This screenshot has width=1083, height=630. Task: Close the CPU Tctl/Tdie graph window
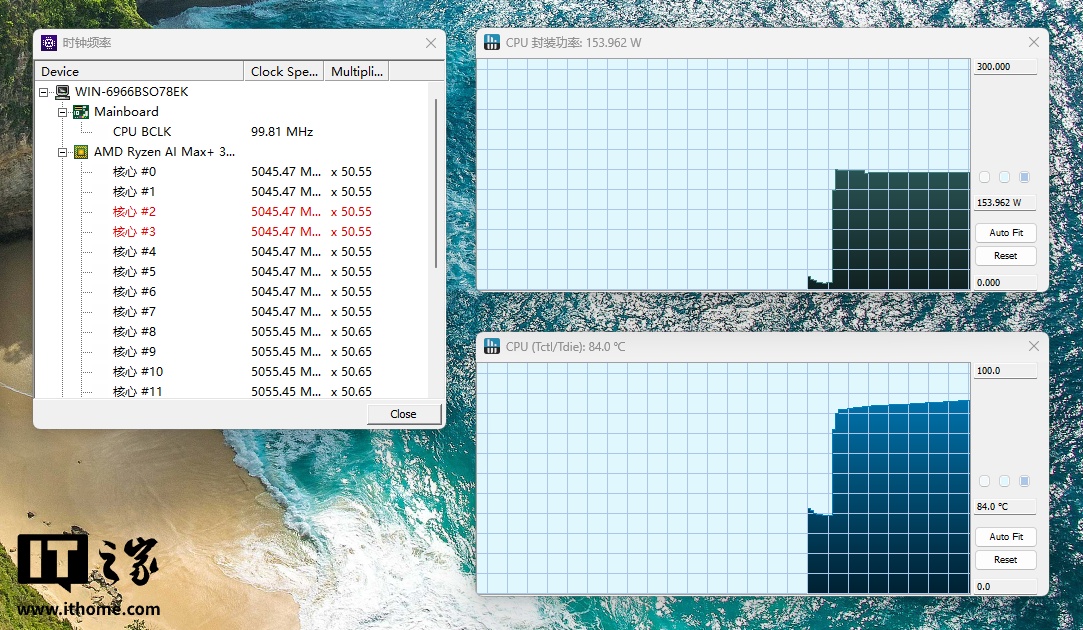pyautogui.click(x=1034, y=346)
